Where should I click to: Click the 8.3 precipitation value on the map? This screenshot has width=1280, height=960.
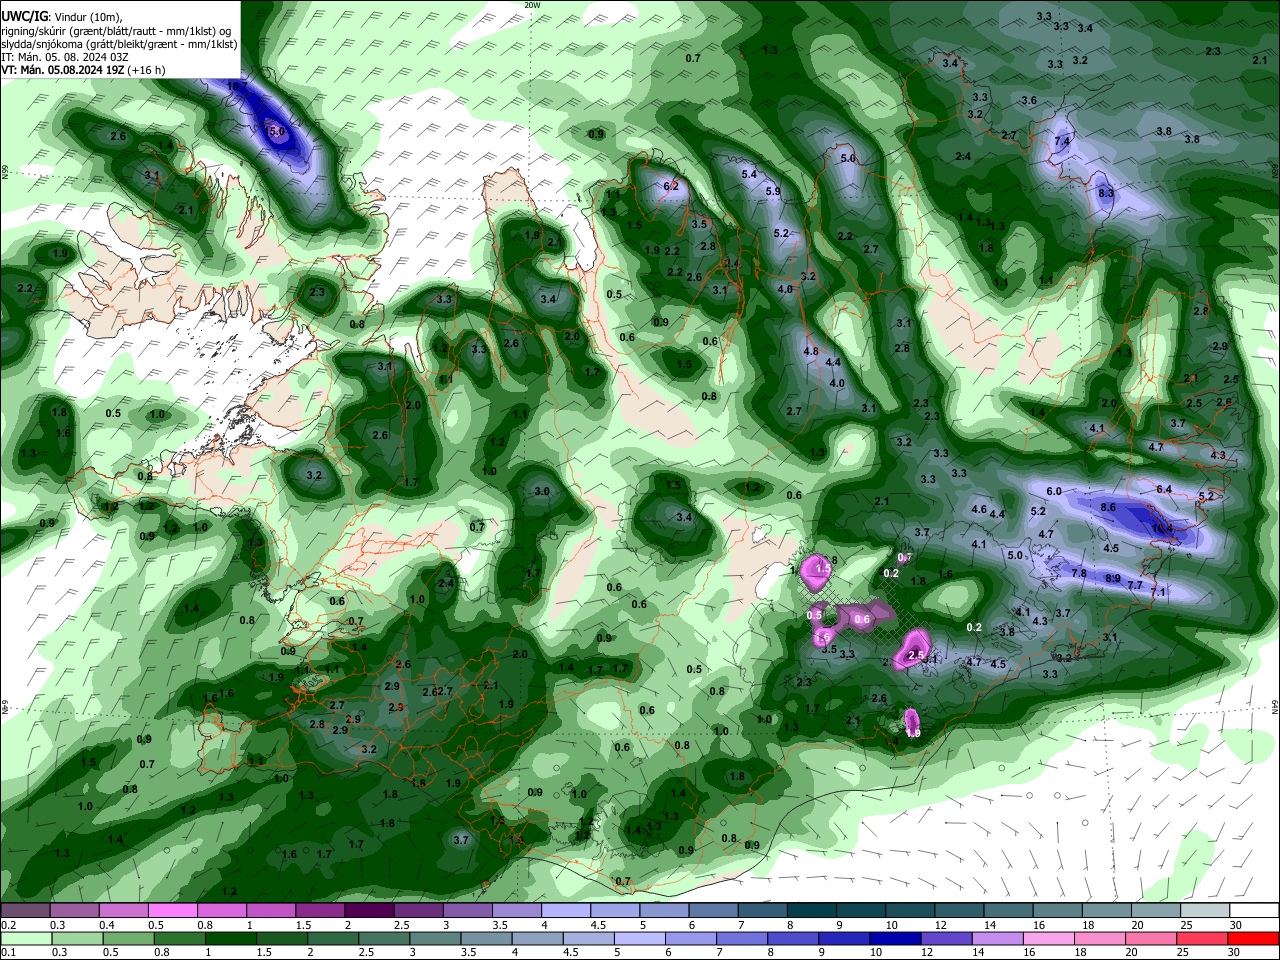(1106, 192)
